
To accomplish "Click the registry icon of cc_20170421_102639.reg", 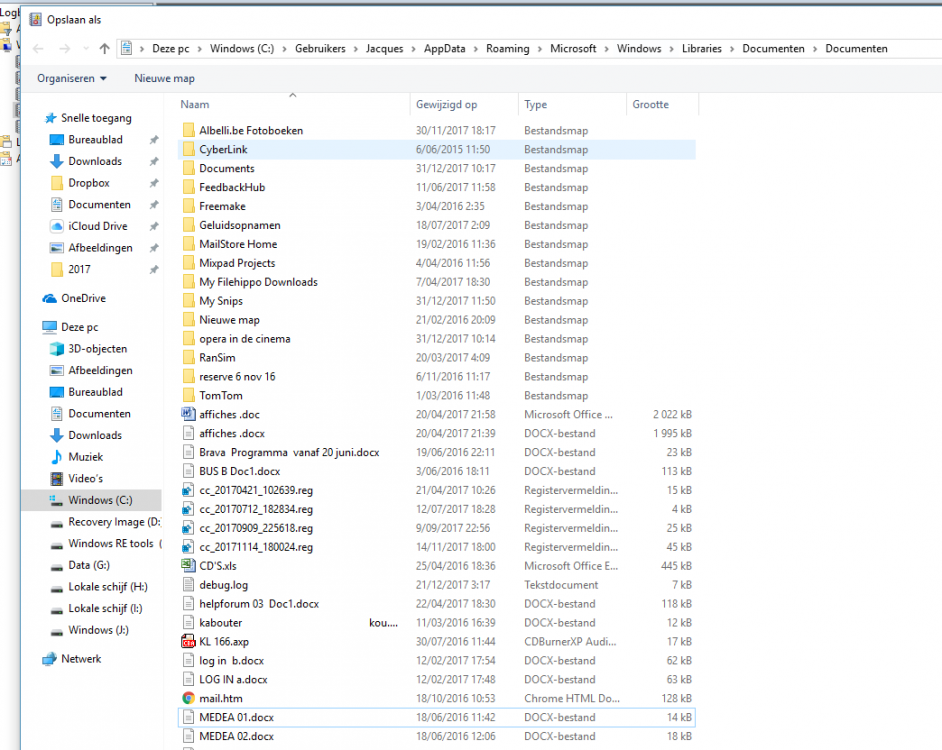I will (x=189, y=490).
